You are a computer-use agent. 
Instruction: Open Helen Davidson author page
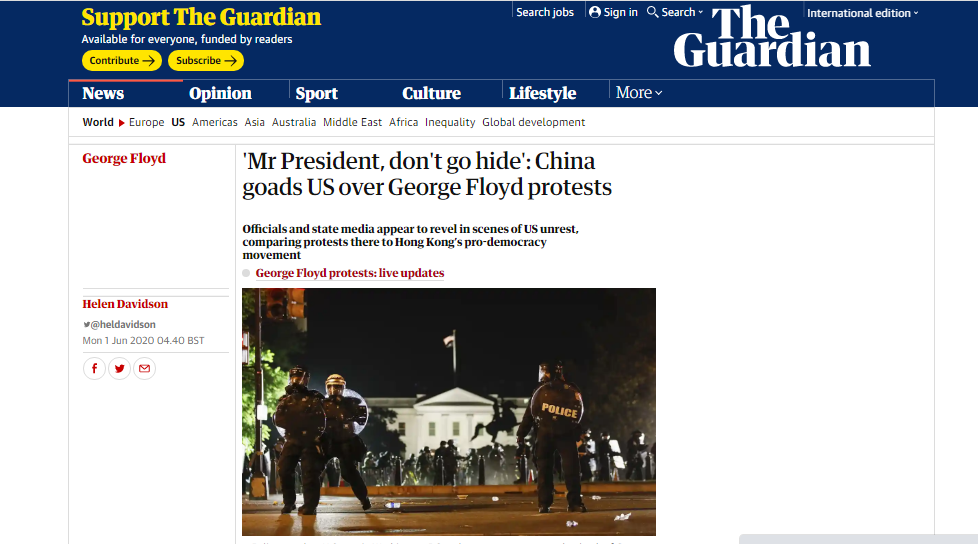pos(125,304)
